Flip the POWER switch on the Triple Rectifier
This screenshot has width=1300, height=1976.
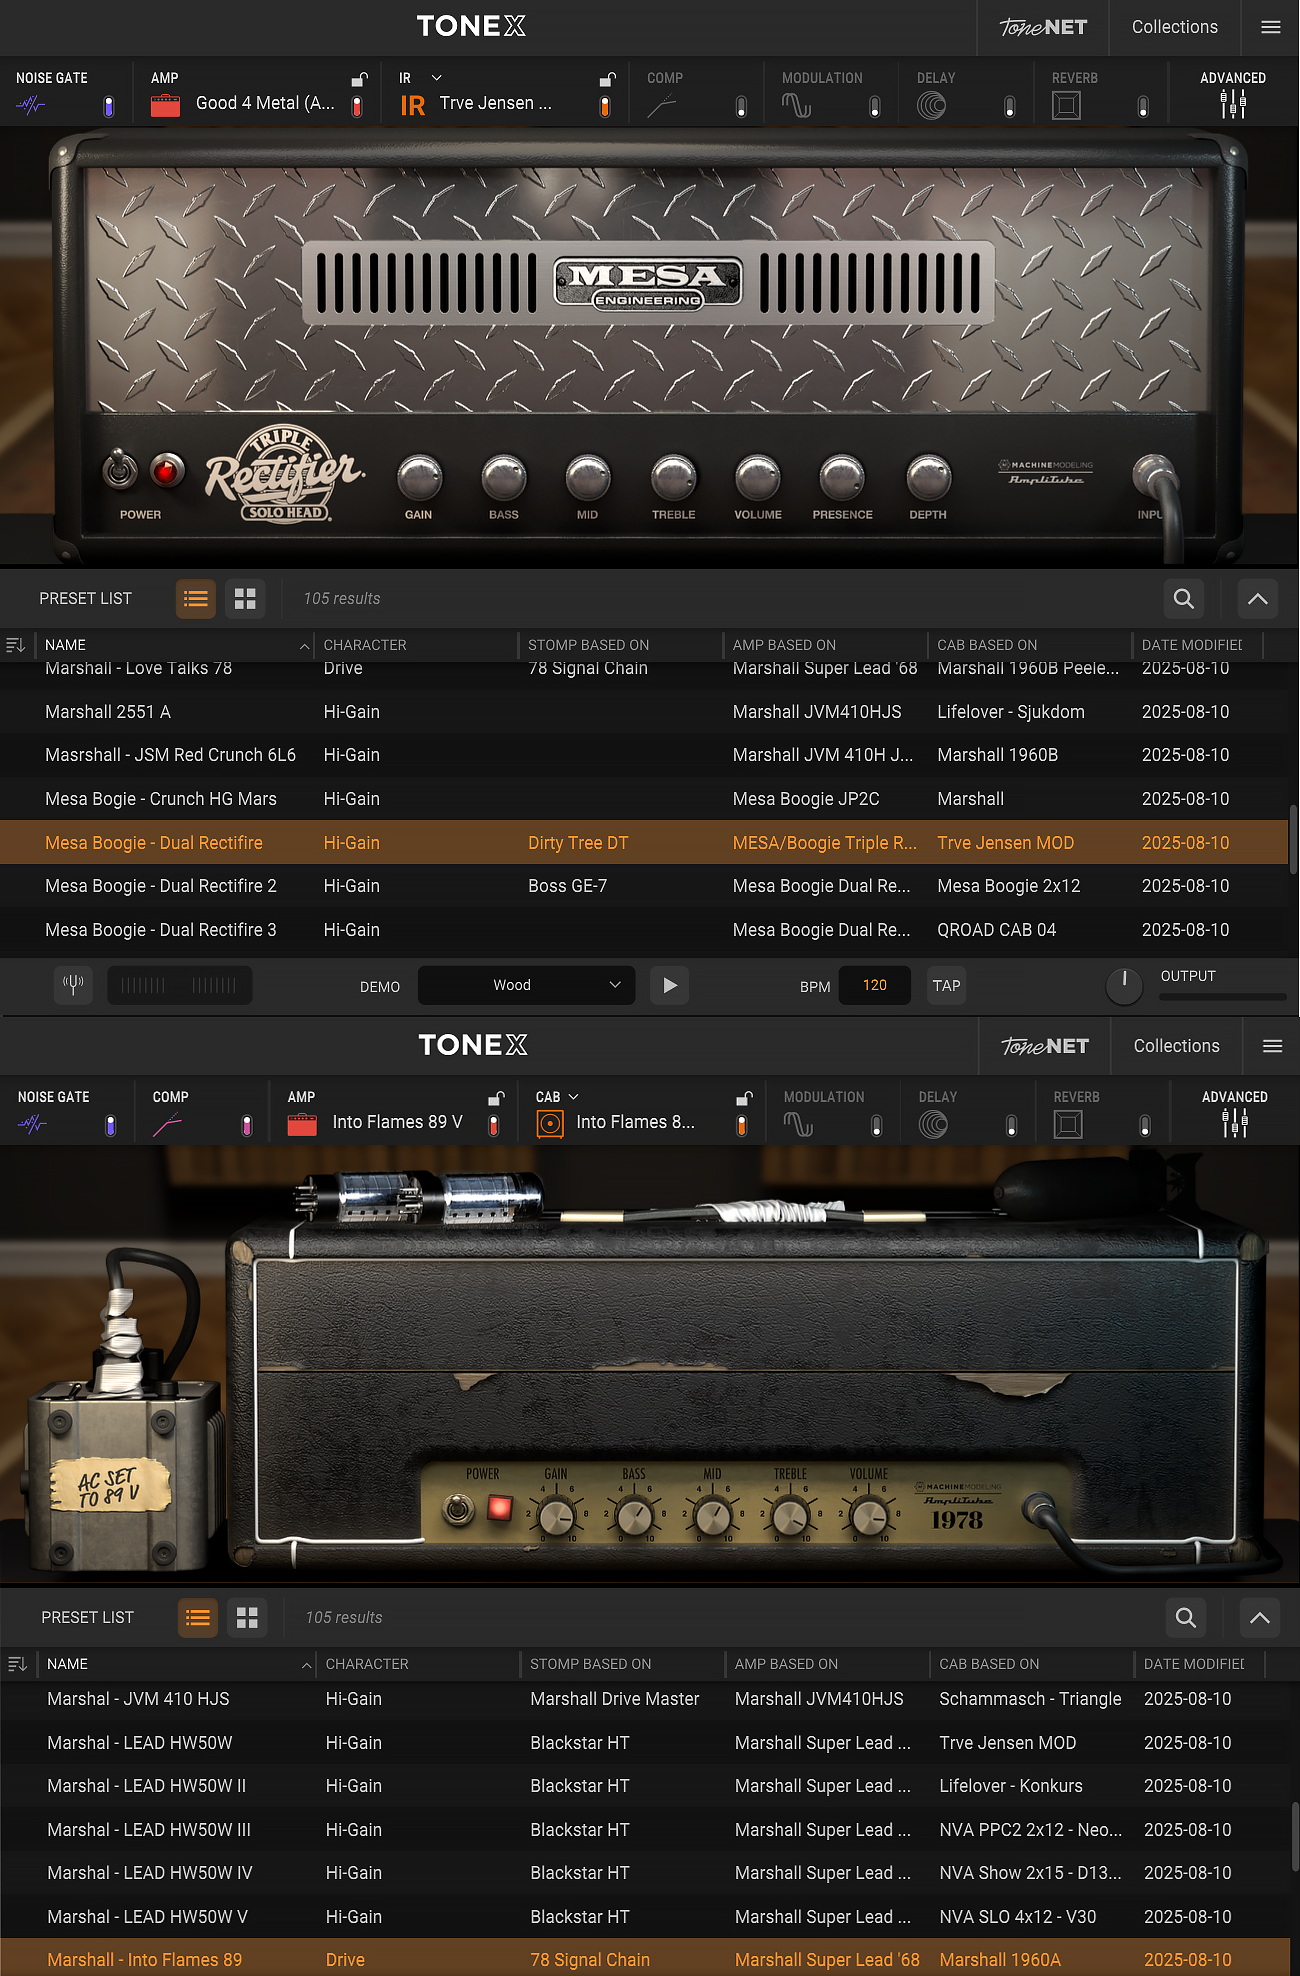[x=120, y=469]
